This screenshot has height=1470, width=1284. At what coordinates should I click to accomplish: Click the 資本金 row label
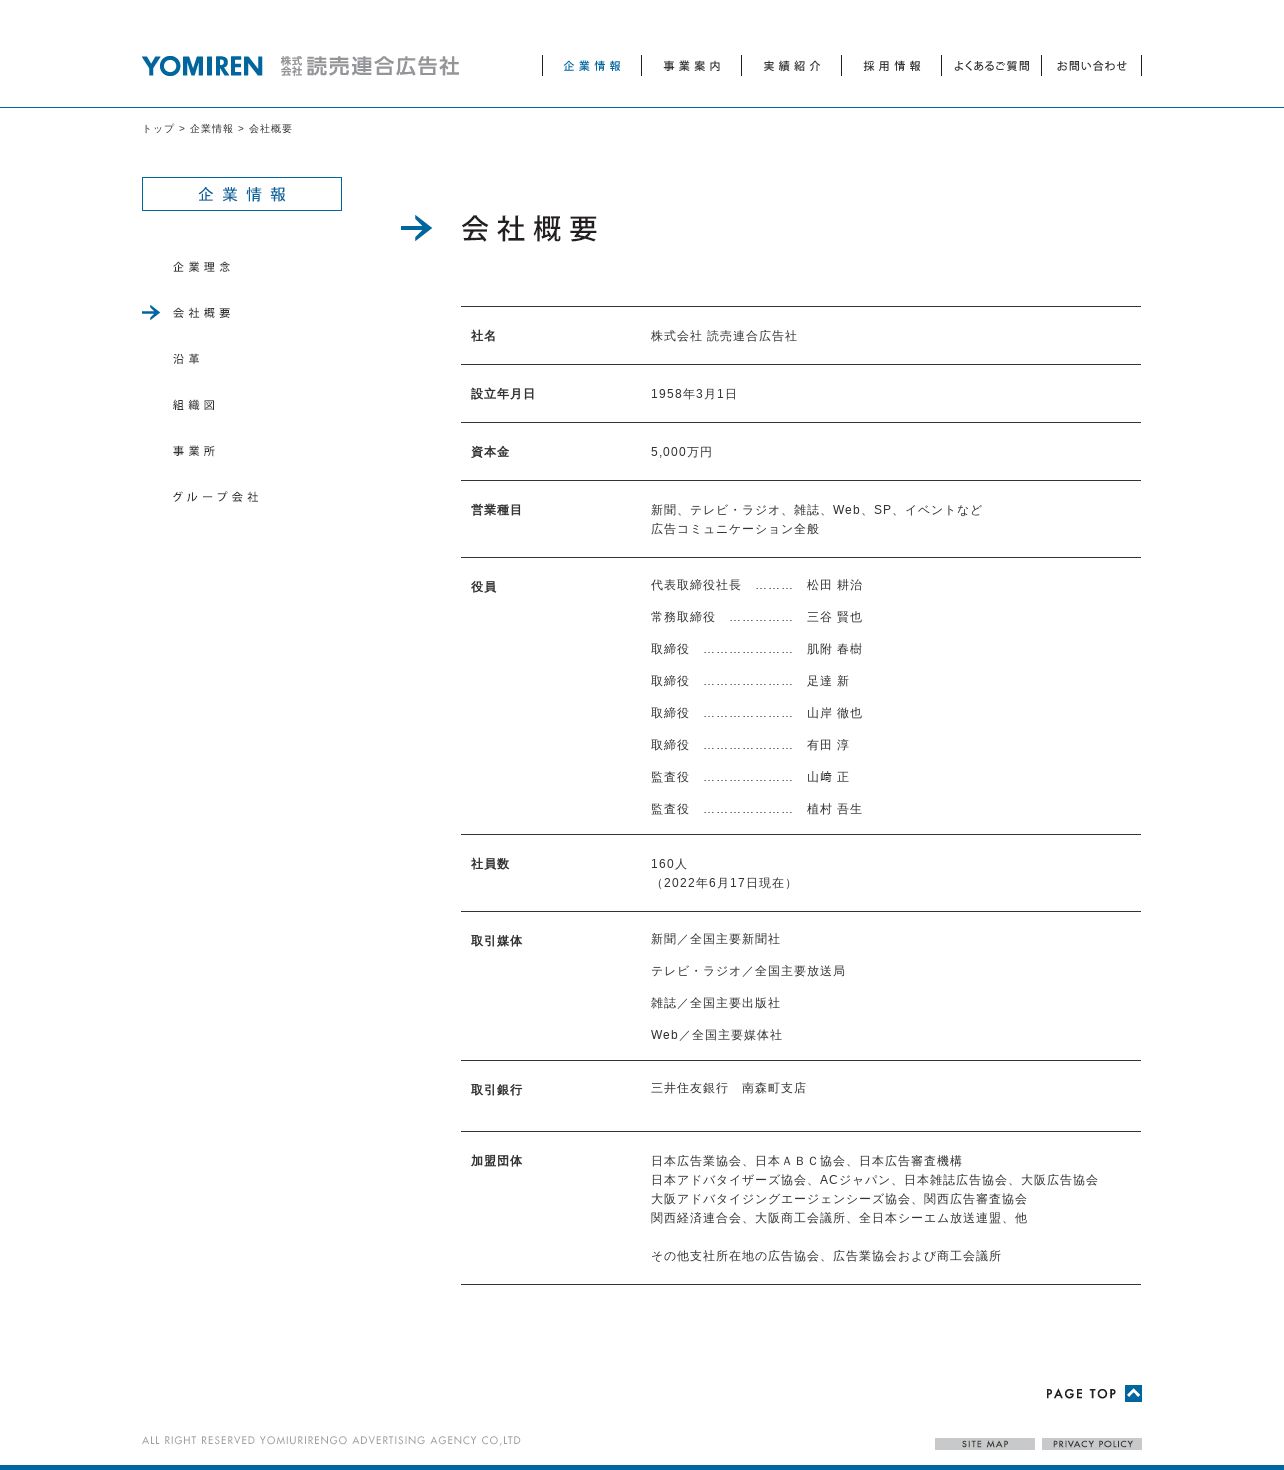point(490,452)
